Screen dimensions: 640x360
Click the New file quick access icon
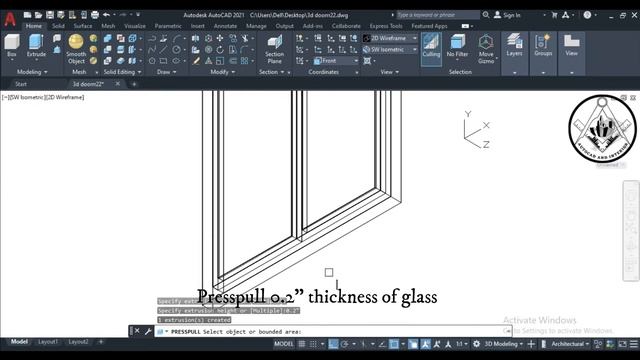click(27, 15)
